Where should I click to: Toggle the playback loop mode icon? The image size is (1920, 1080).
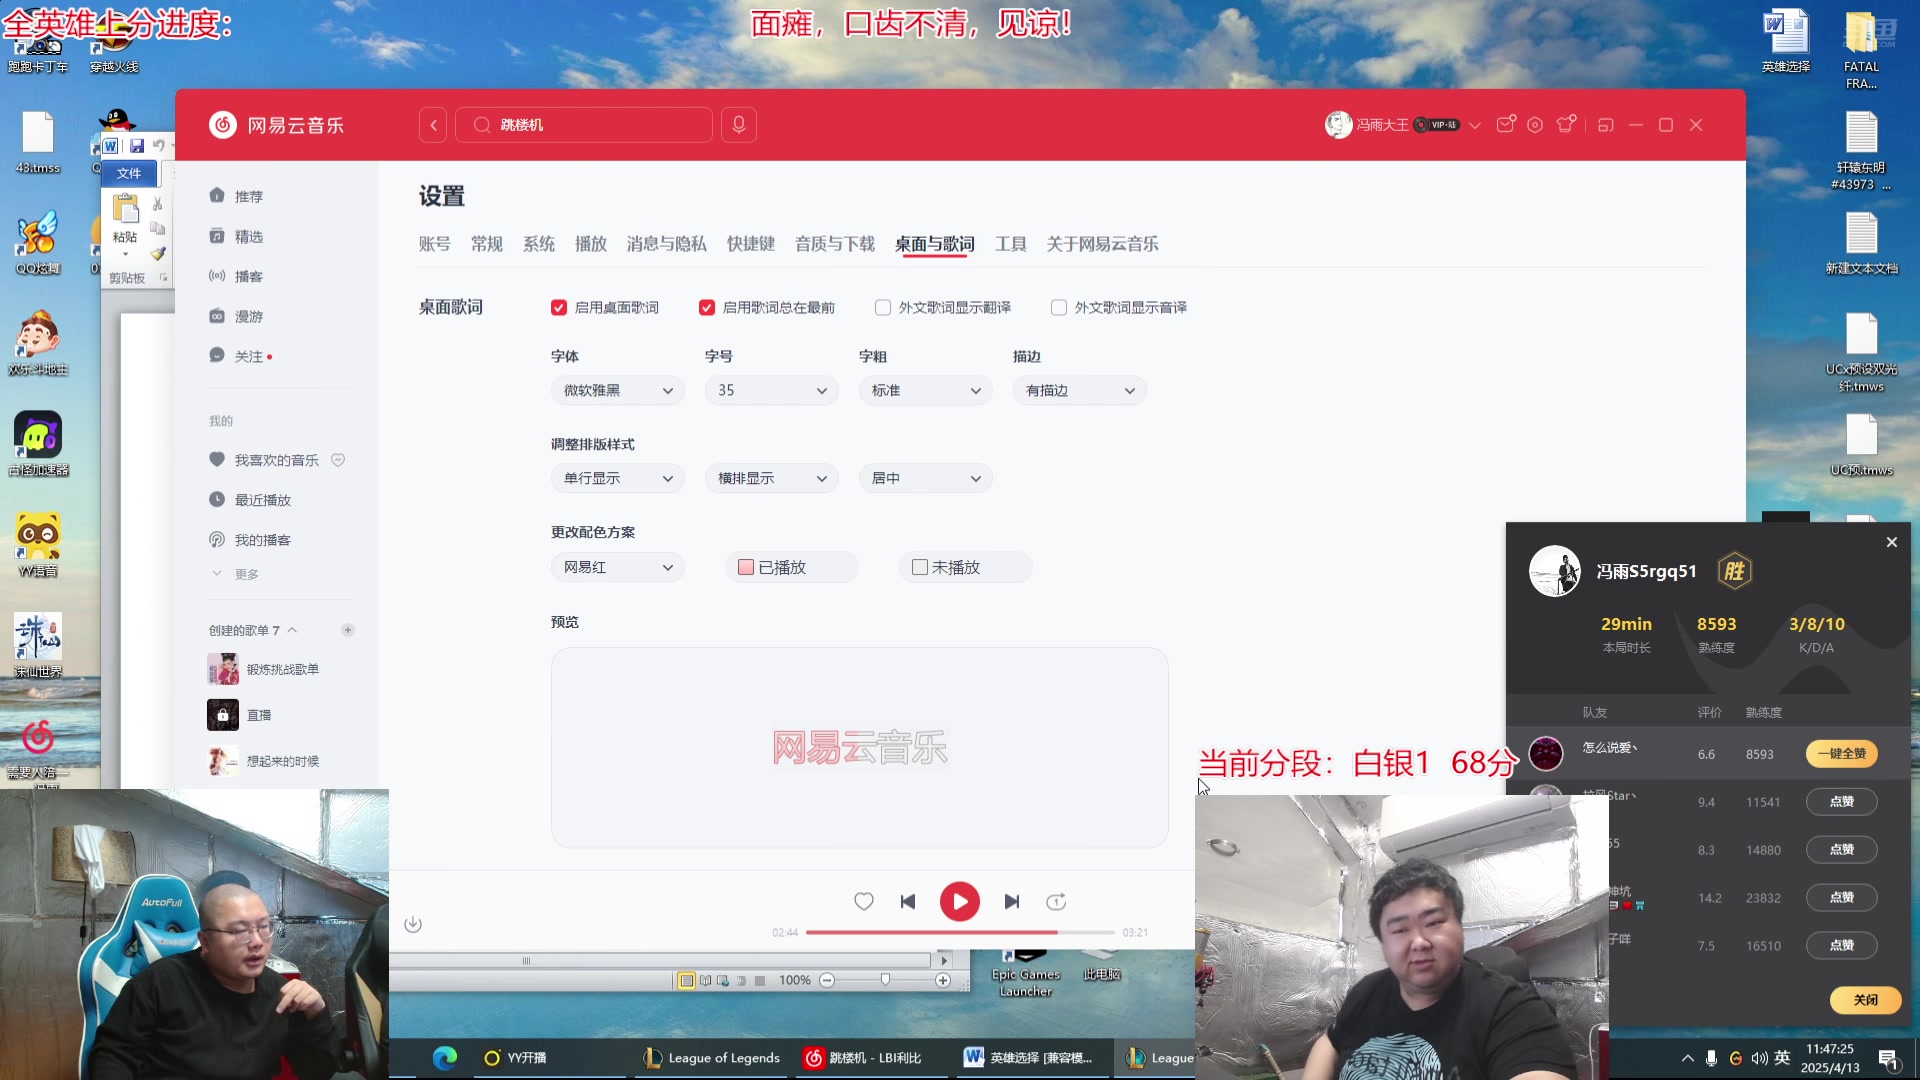(x=1056, y=901)
